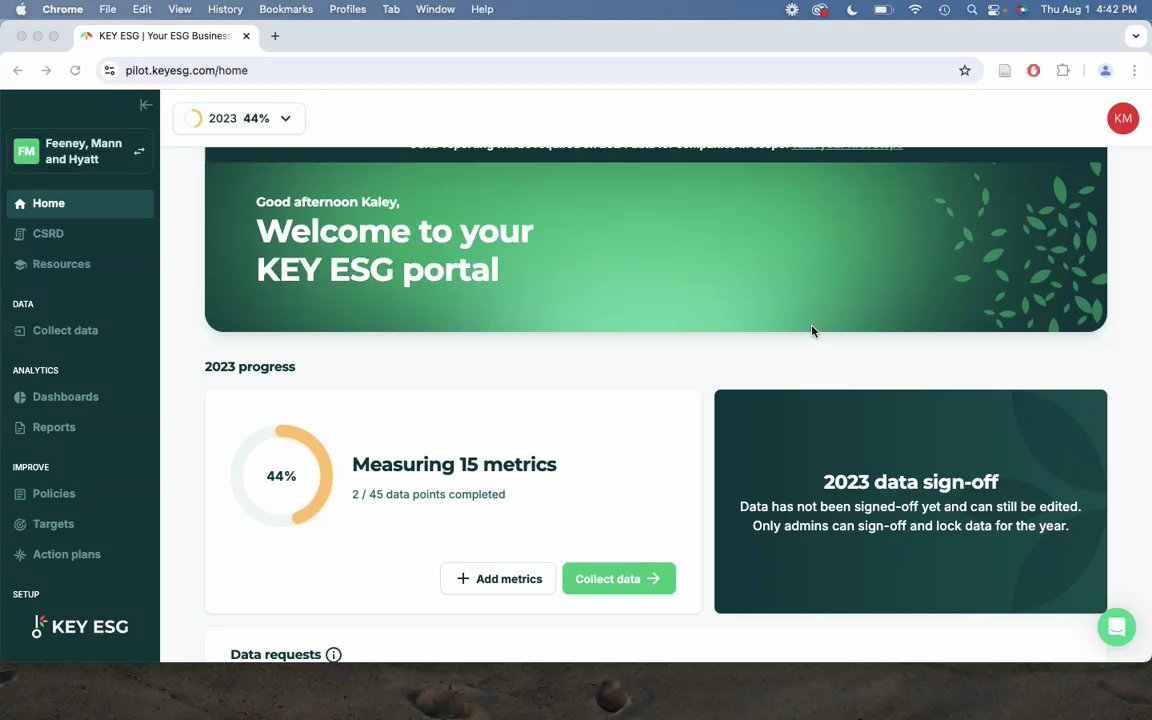1152x720 pixels.
Task: Toggle Do Not Disturb moon icon
Action: point(852,10)
